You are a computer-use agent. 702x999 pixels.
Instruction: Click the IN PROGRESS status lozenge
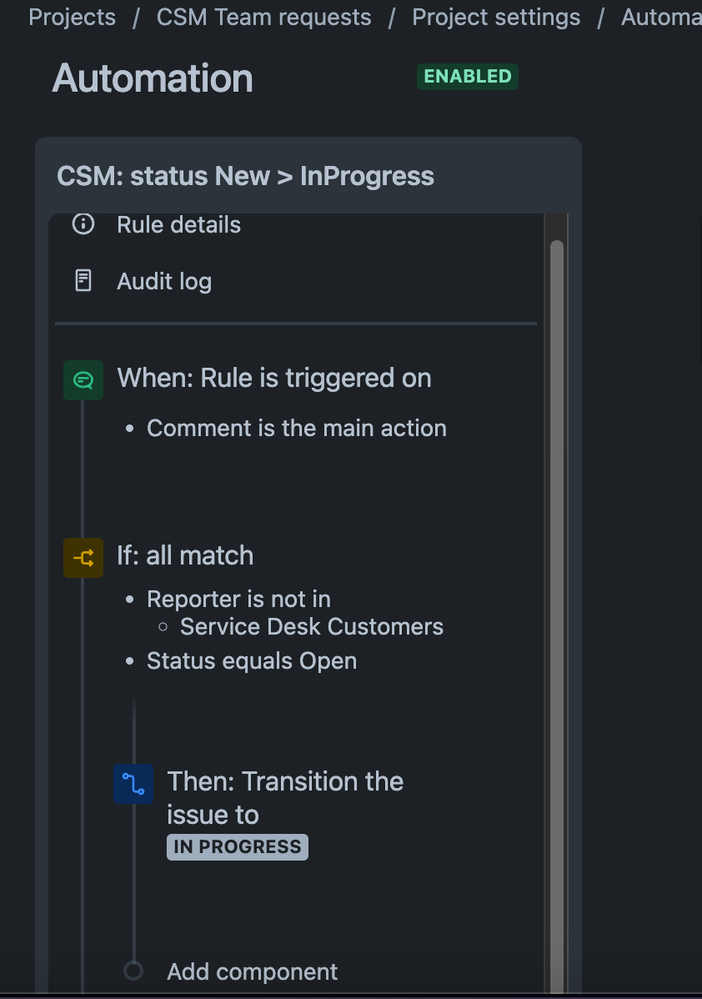(237, 847)
